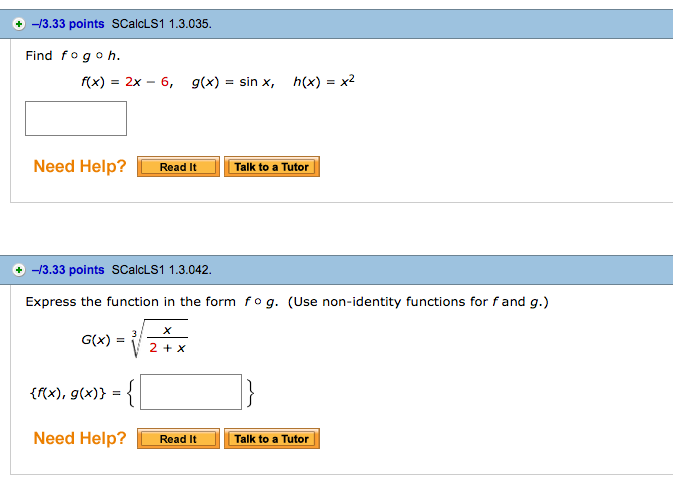673x498 pixels.
Task: Click the answer box under f(x) = 2x − 6
Action: point(76,118)
